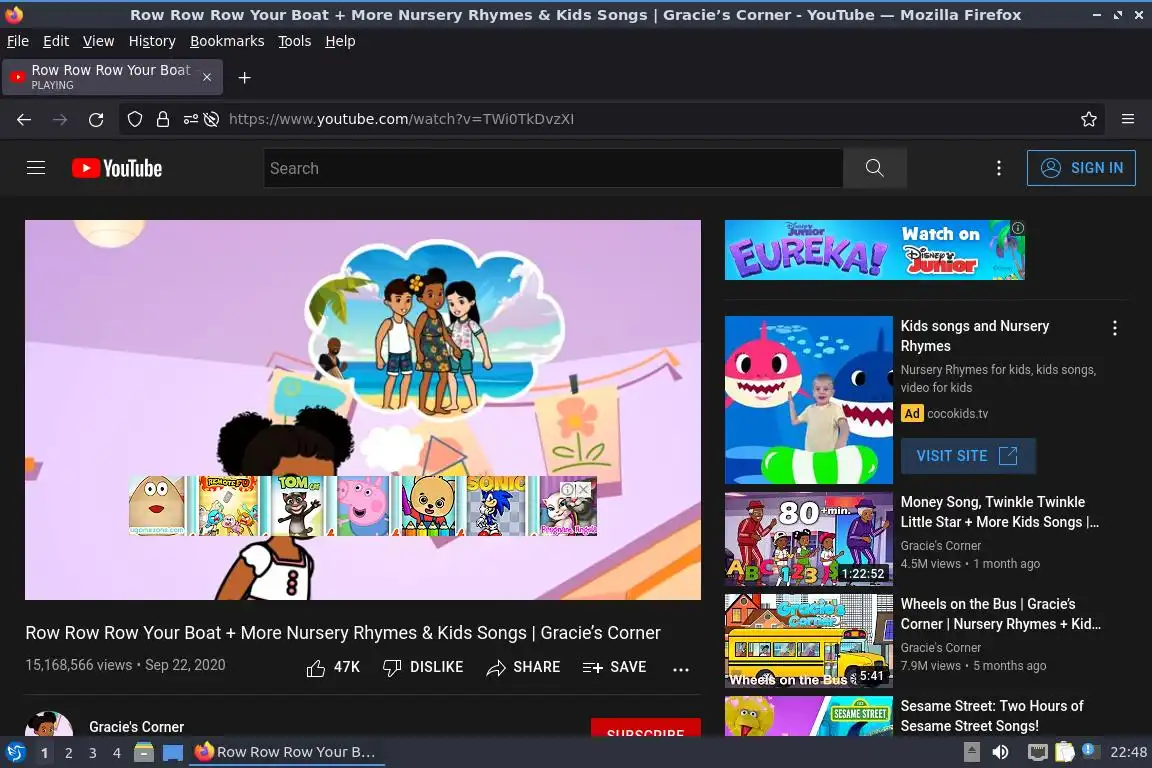The height and width of the screenshot is (768, 1152).
Task: Open tracking protection shield icon
Action: (x=134, y=119)
